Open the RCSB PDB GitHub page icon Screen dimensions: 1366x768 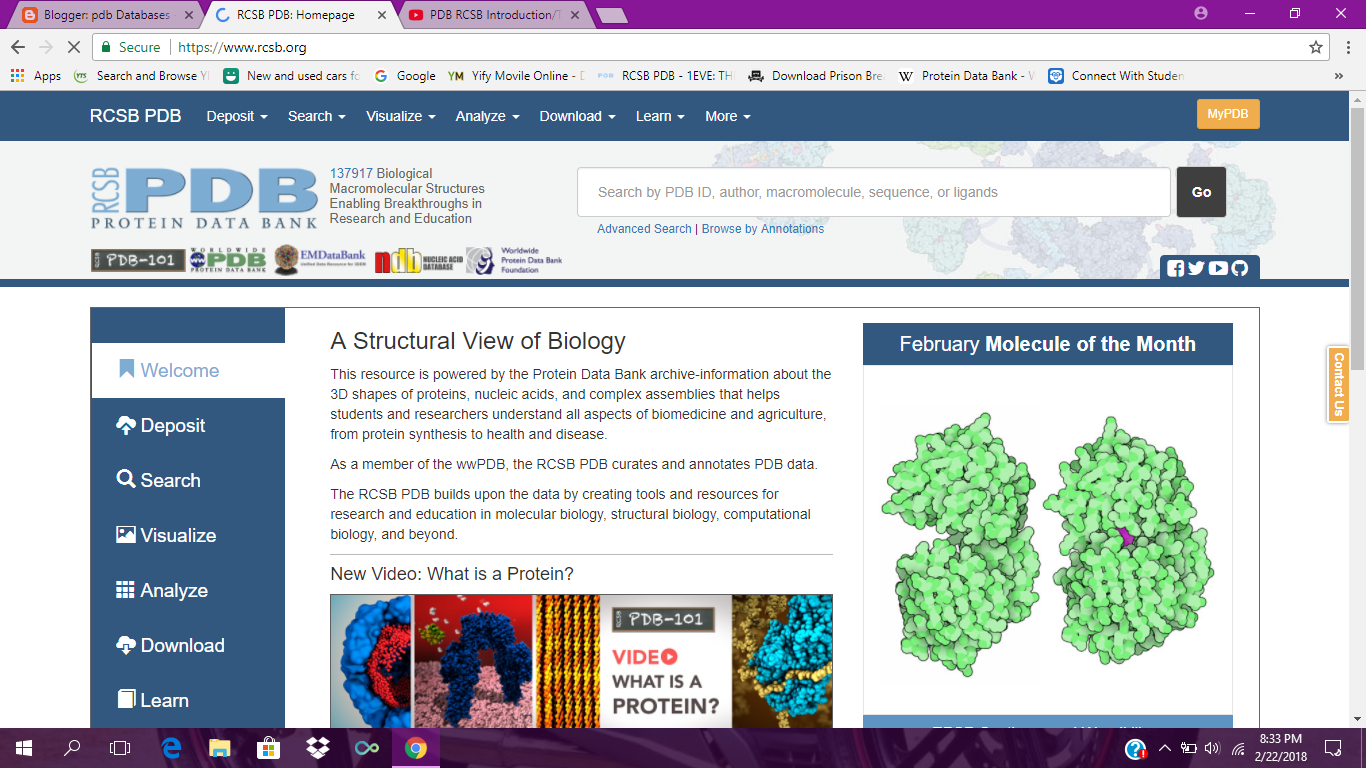point(1240,268)
